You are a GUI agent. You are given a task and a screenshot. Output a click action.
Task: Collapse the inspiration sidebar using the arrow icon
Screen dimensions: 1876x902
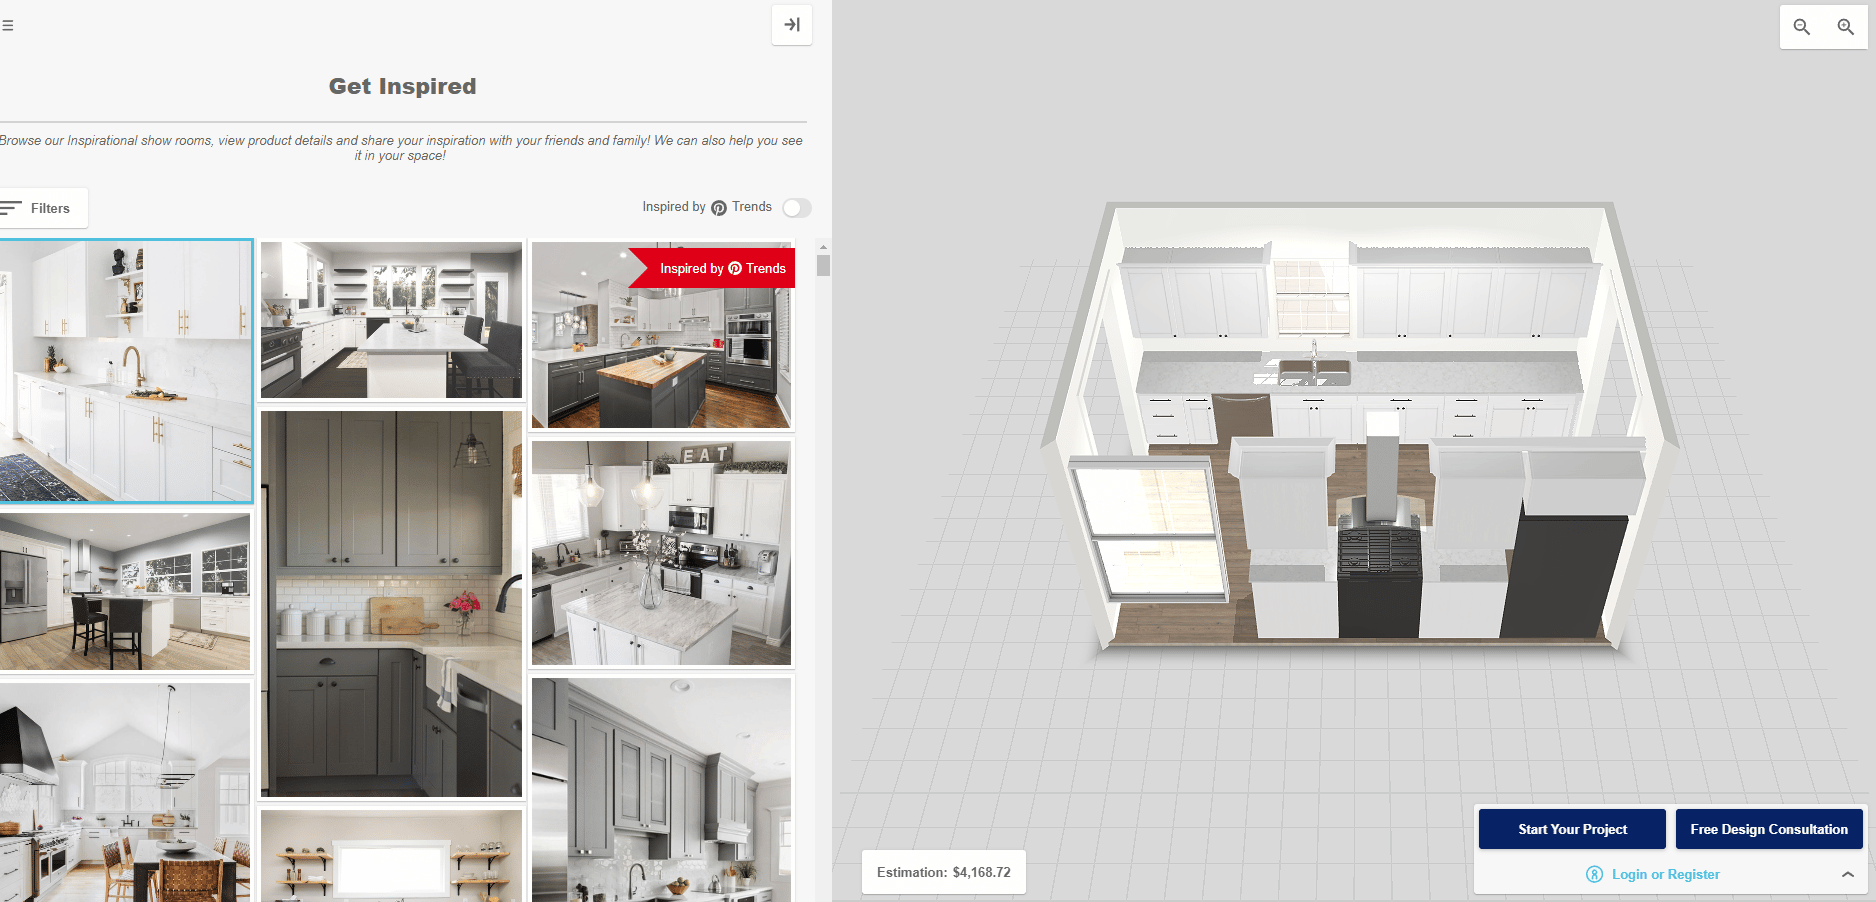(791, 25)
